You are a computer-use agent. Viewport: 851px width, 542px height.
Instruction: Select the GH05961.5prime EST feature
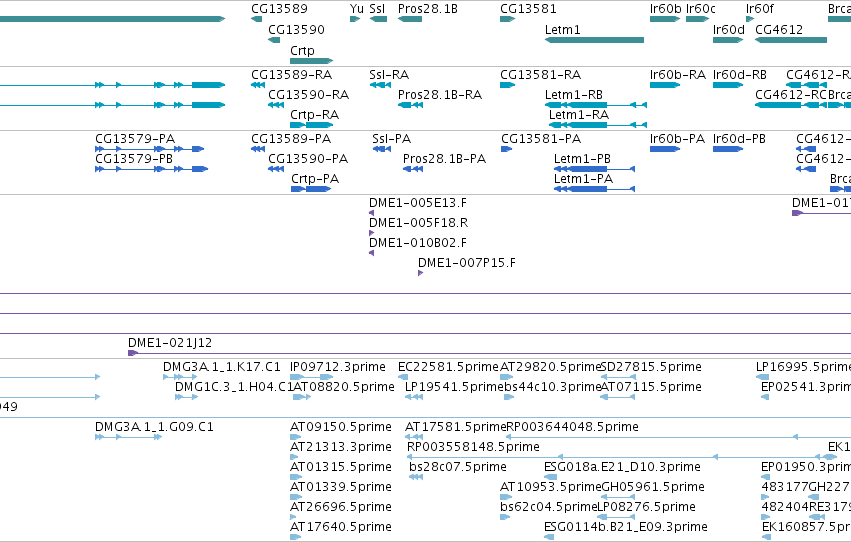[618, 496]
